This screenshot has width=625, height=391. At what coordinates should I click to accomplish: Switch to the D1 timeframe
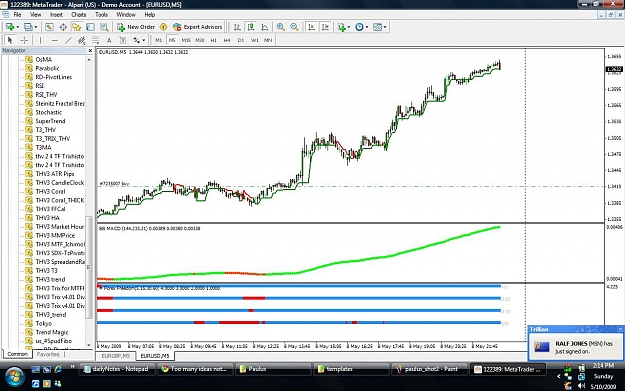tap(241, 40)
